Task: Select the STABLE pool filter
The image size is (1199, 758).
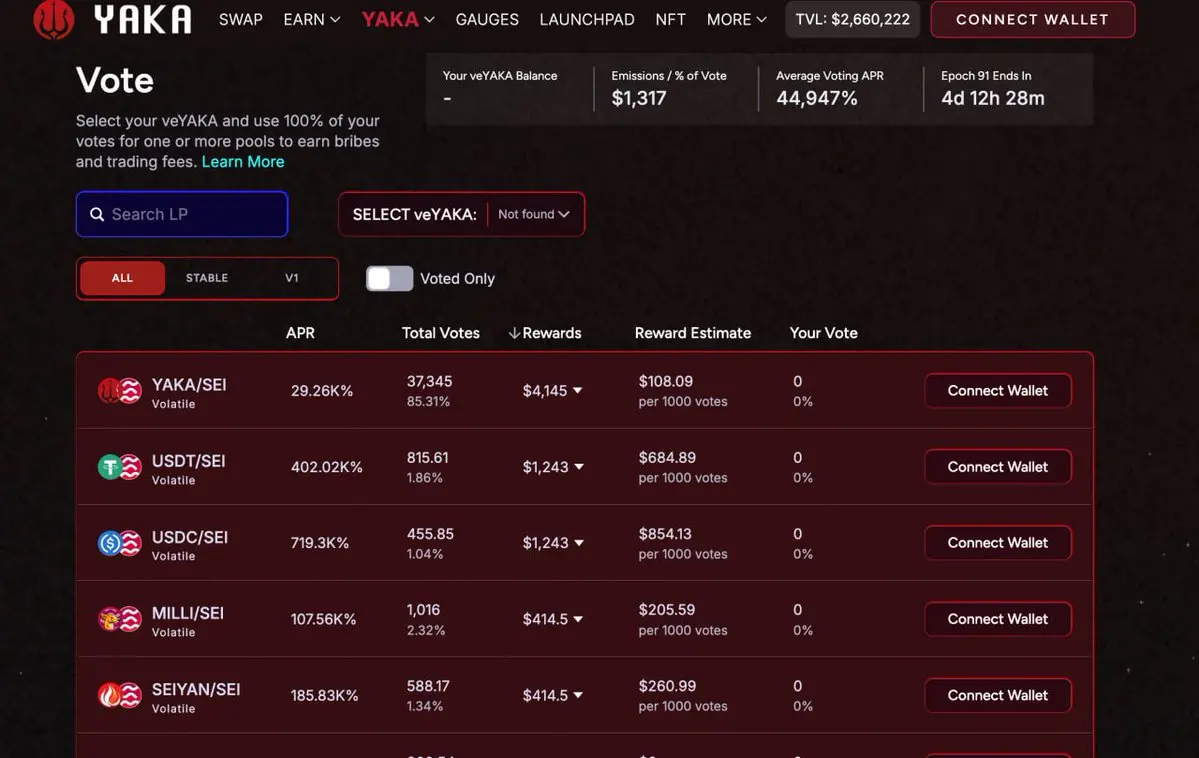Action: point(206,278)
